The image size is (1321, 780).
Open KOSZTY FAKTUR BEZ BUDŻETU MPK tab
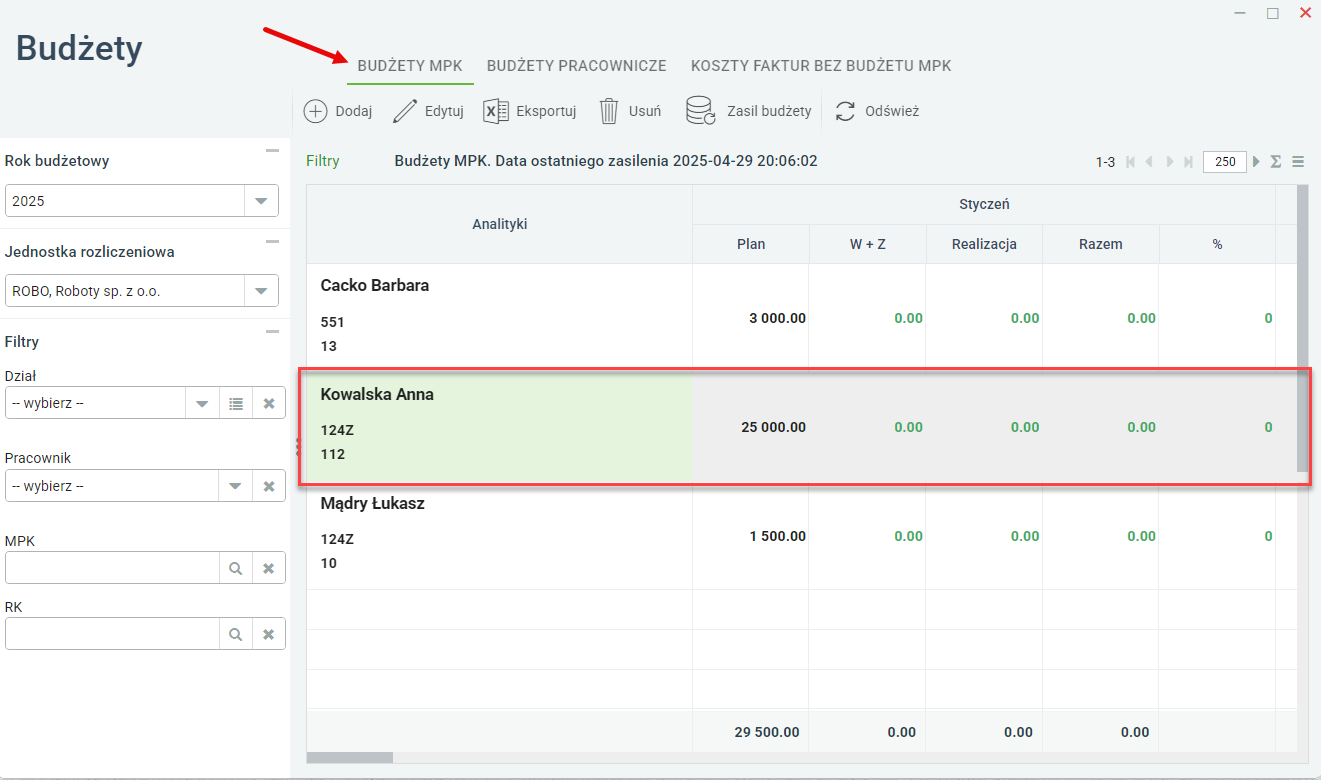pyautogui.click(x=821, y=66)
